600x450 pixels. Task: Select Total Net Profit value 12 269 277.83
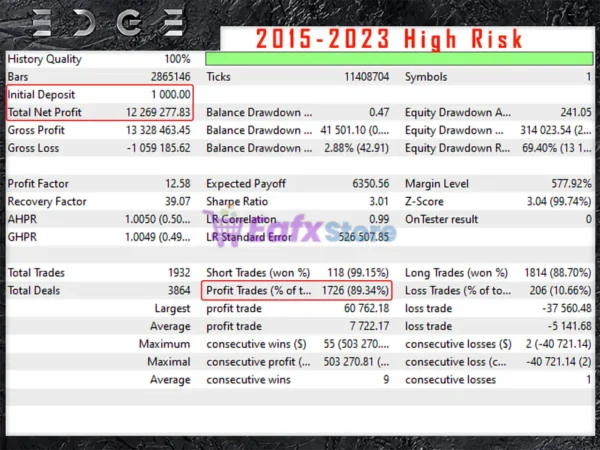click(158, 112)
